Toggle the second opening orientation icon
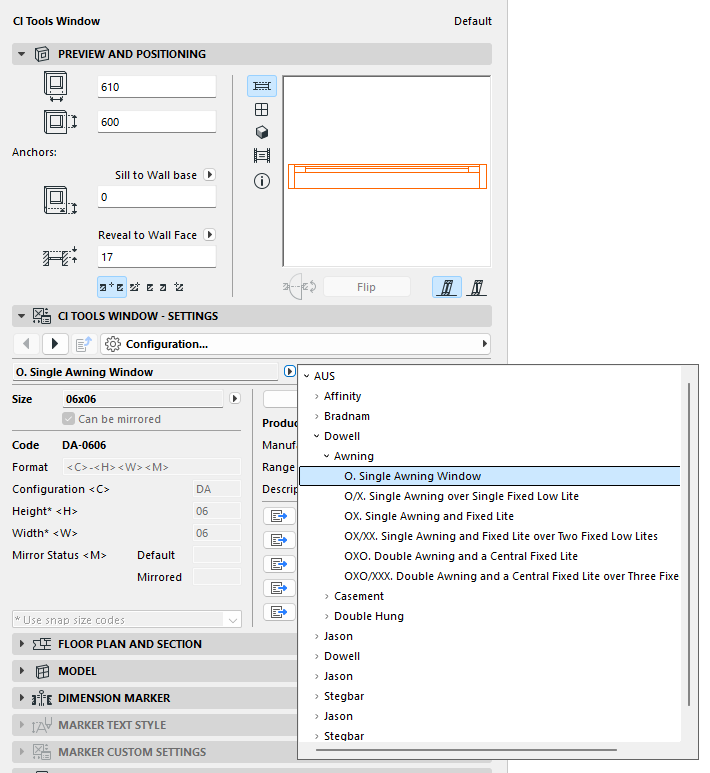This screenshot has height=773, width=710. [478, 287]
